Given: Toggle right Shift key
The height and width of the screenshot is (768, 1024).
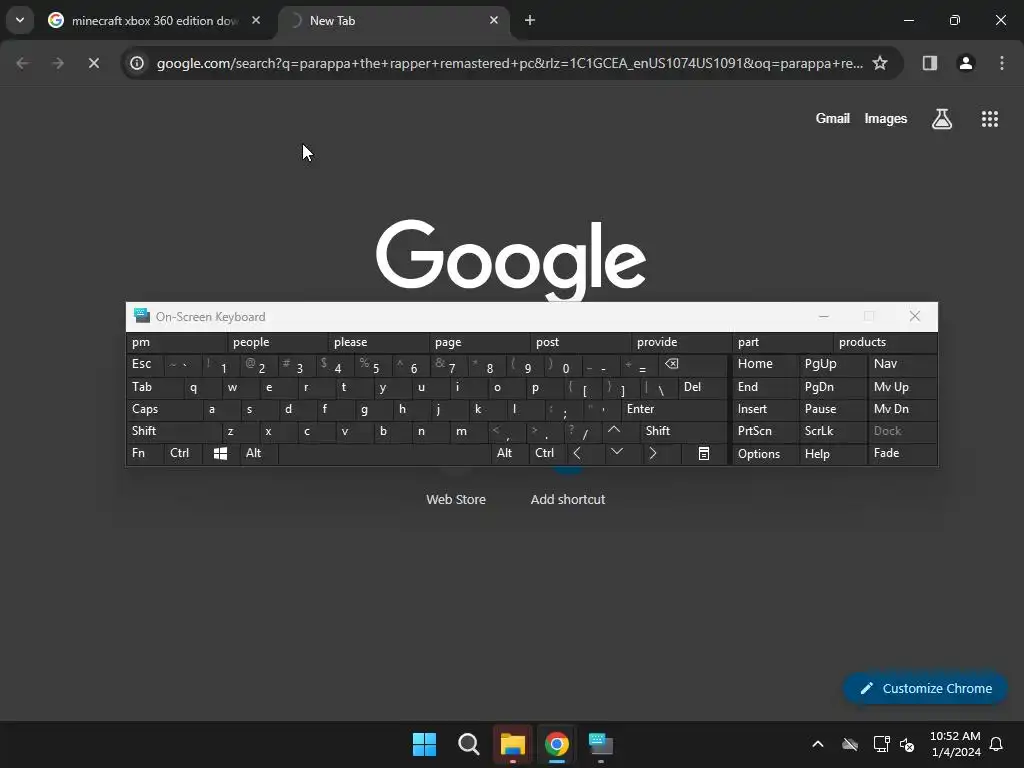Looking at the screenshot, I should click(683, 431).
